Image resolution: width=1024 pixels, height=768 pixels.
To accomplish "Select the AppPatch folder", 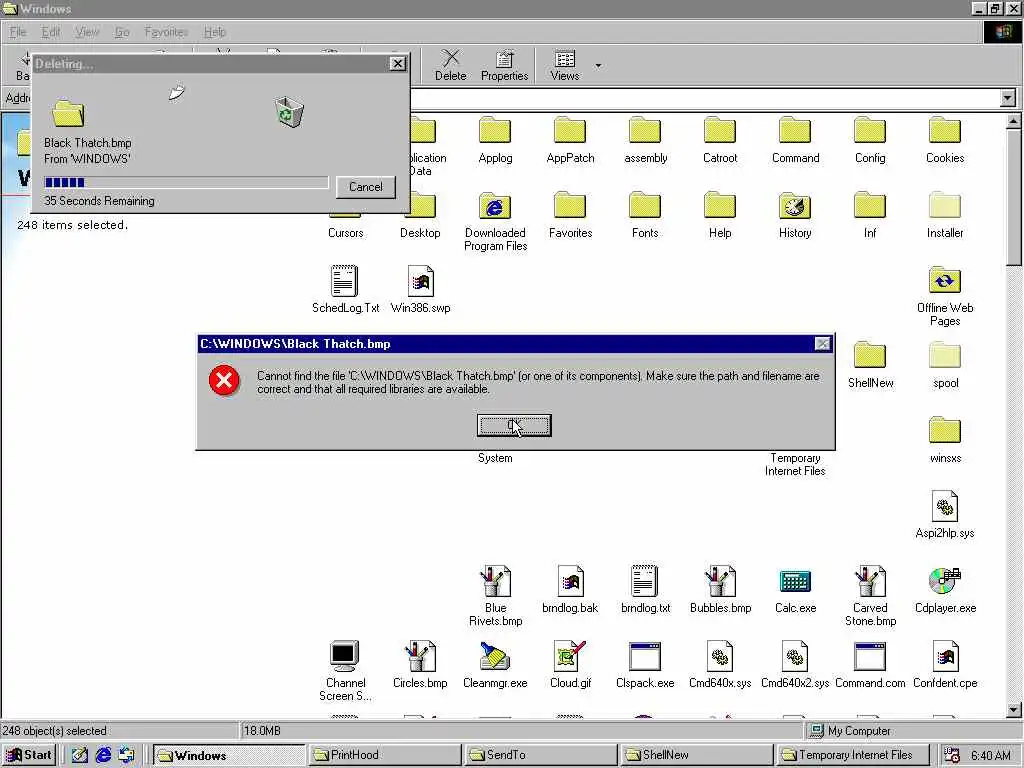I will pyautogui.click(x=570, y=140).
